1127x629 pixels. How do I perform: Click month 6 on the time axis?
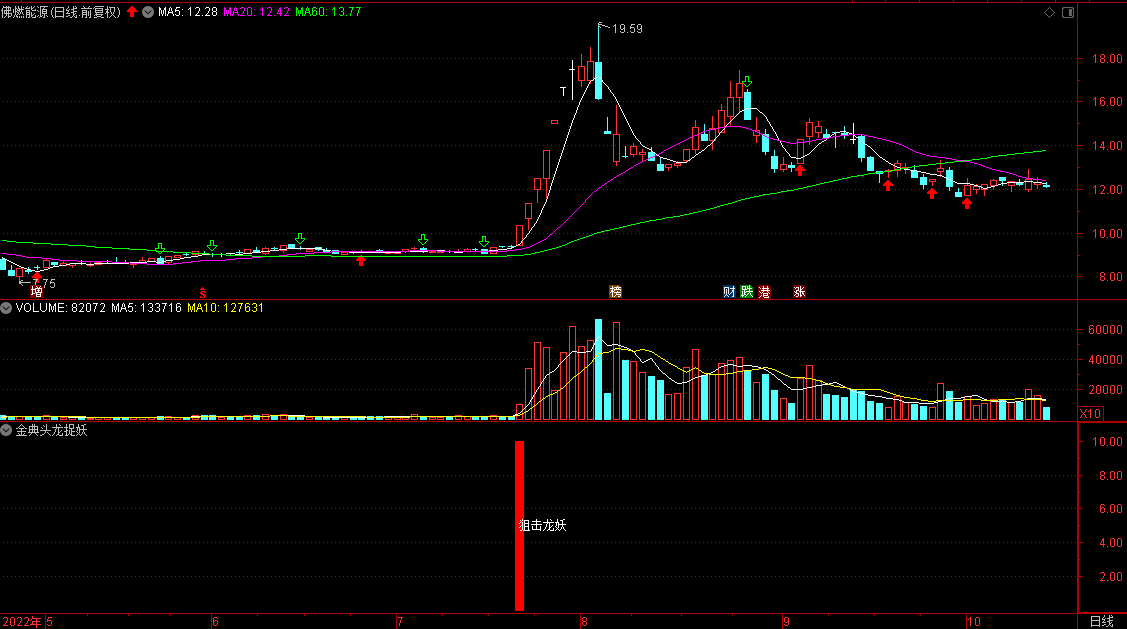click(x=216, y=622)
